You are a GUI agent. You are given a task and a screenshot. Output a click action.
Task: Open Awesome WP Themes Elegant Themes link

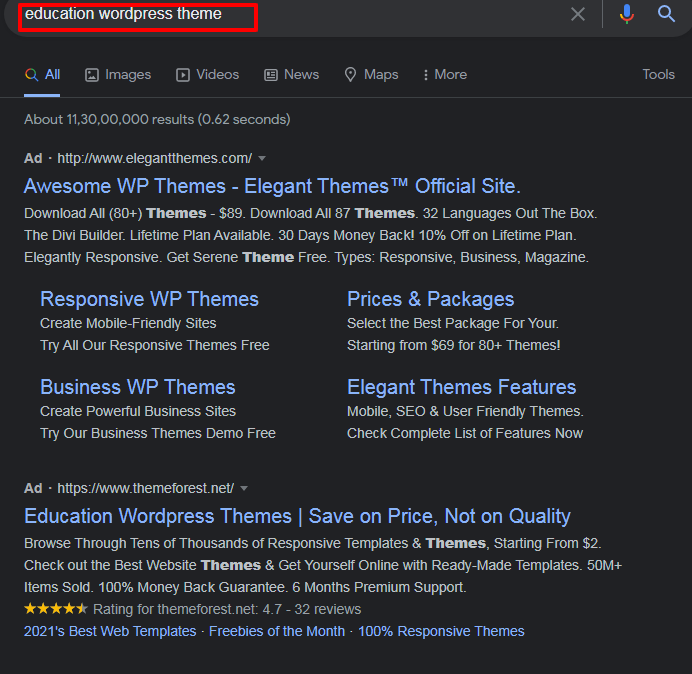pos(272,186)
